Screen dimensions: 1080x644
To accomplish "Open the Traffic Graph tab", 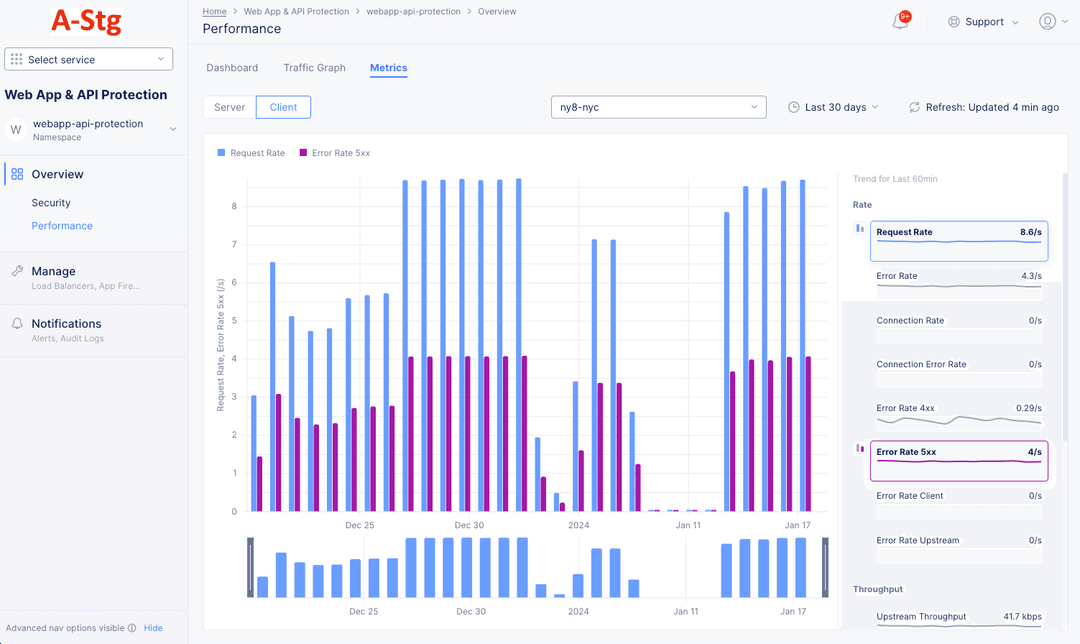I will [314, 68].
